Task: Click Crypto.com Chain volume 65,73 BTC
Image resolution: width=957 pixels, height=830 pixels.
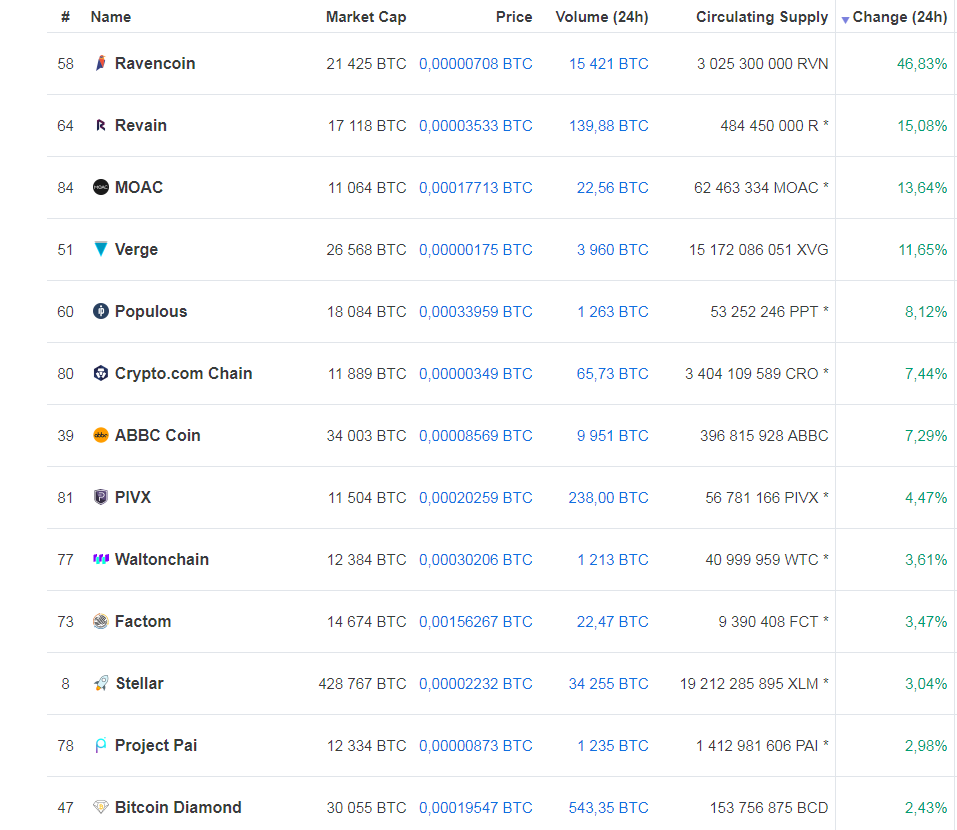Action: 612,374
